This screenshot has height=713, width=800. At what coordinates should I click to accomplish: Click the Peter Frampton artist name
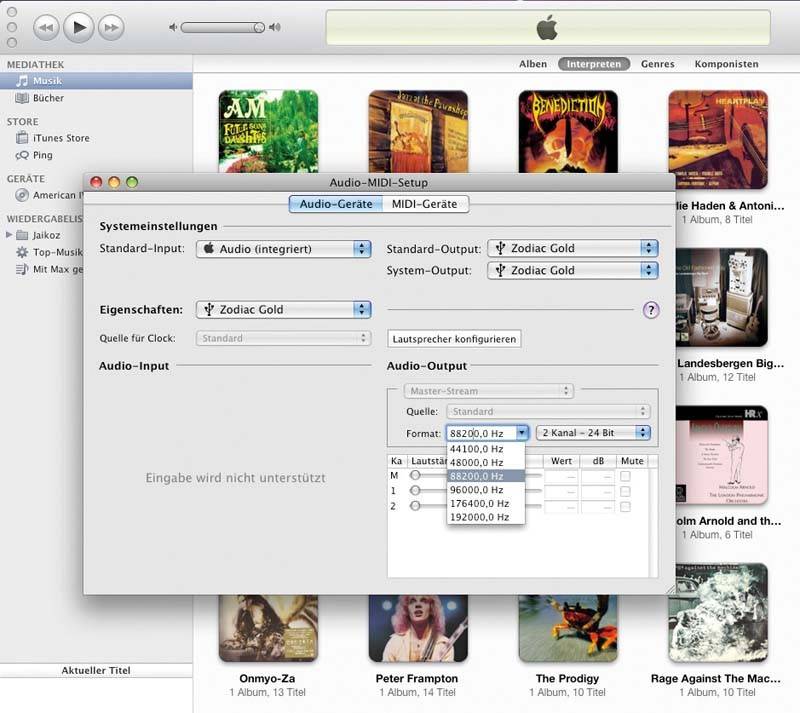[x=417, y=678]
